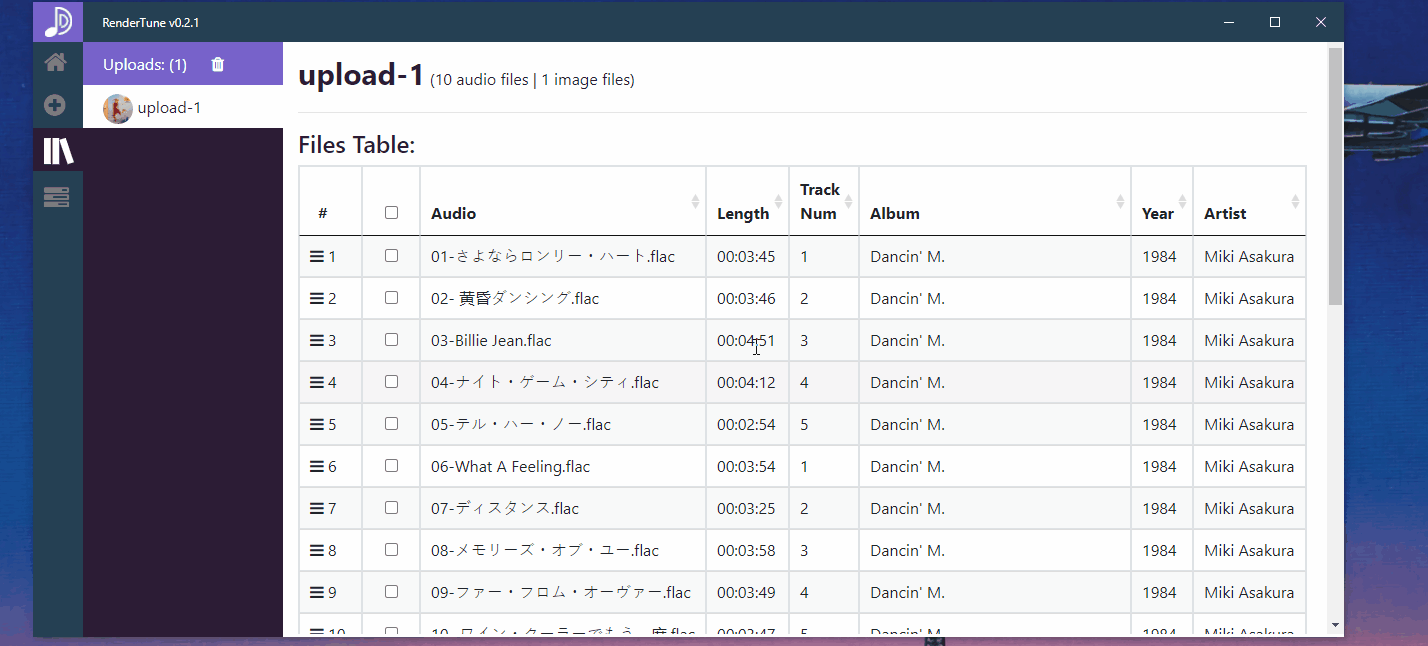Toggle the select-all checkbox in table header
Image resolution: width=1428 pixels, height=646 pixels.
coord(391,212)
